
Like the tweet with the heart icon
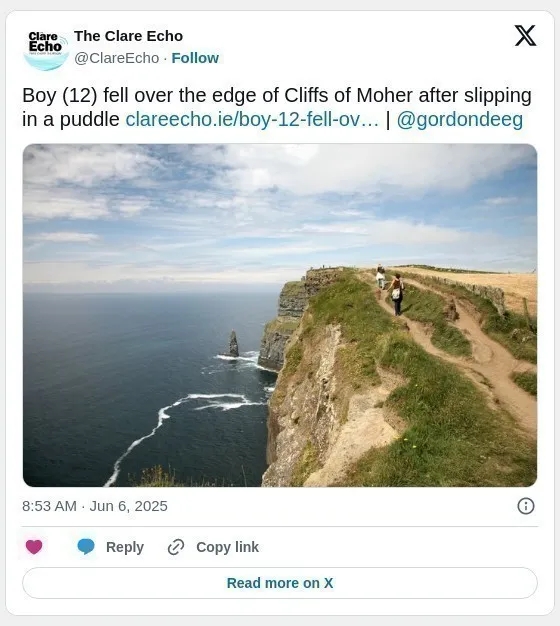coord(34,547)
